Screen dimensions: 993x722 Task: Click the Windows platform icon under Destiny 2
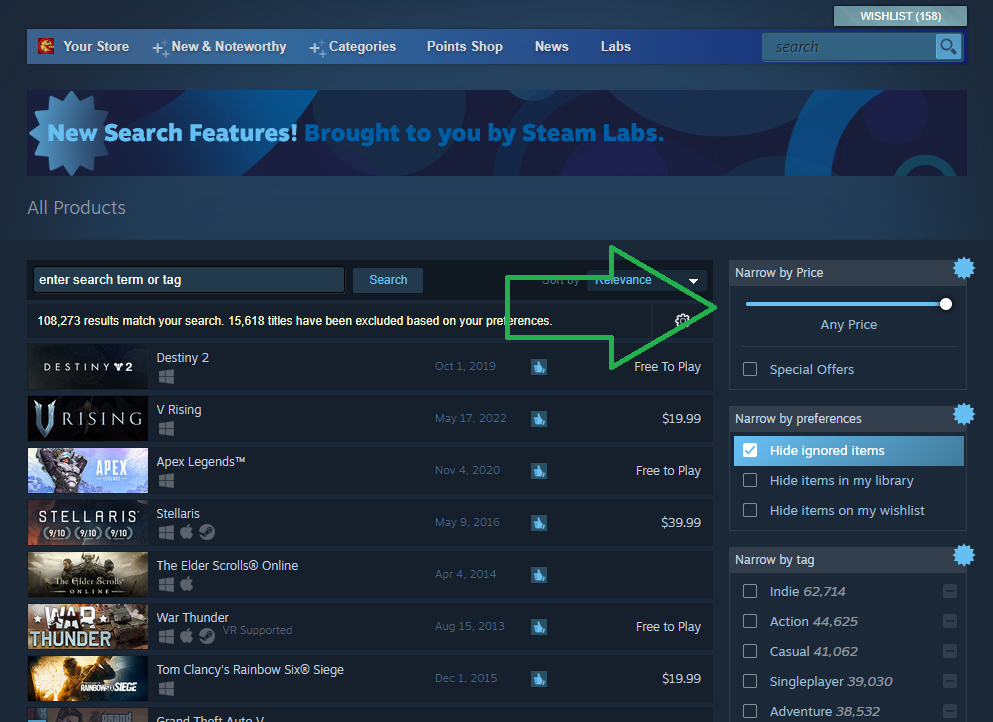click(x=166, y=377)
